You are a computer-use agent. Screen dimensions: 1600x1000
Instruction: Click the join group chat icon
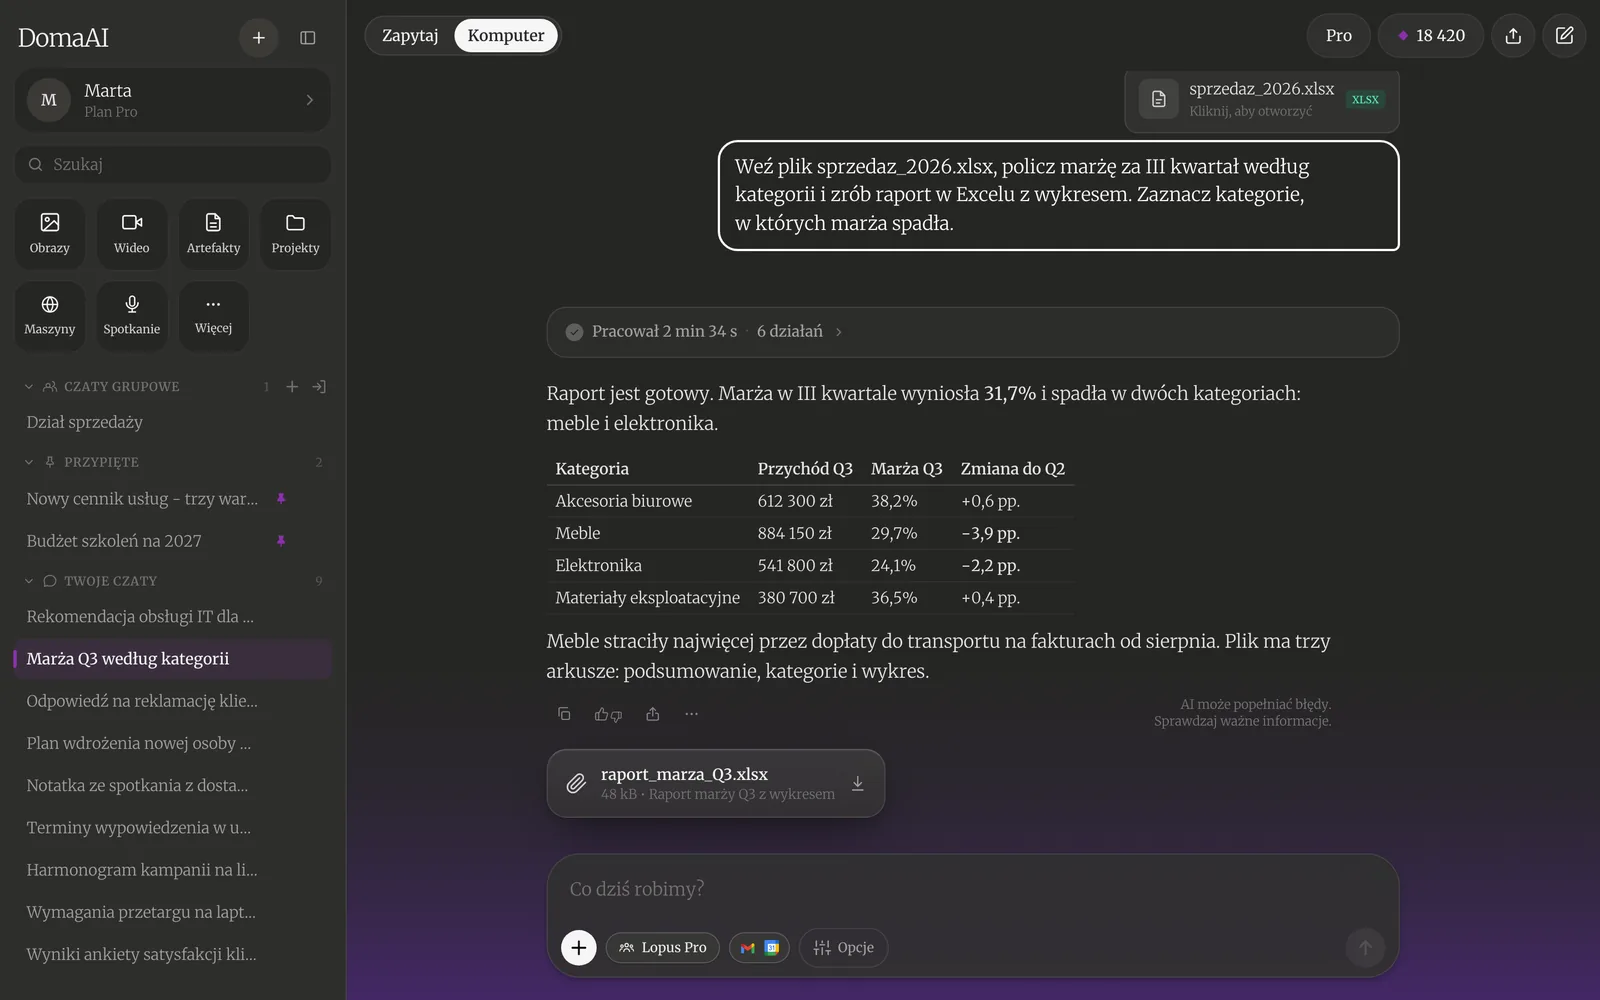319,387
